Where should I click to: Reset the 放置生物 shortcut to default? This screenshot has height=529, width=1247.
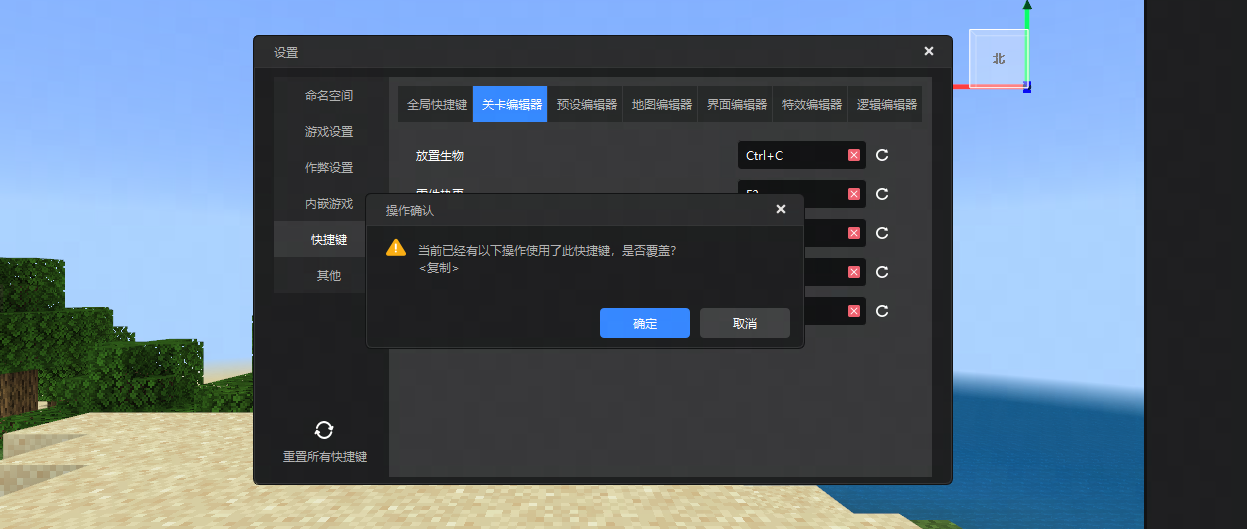(882, 155)
